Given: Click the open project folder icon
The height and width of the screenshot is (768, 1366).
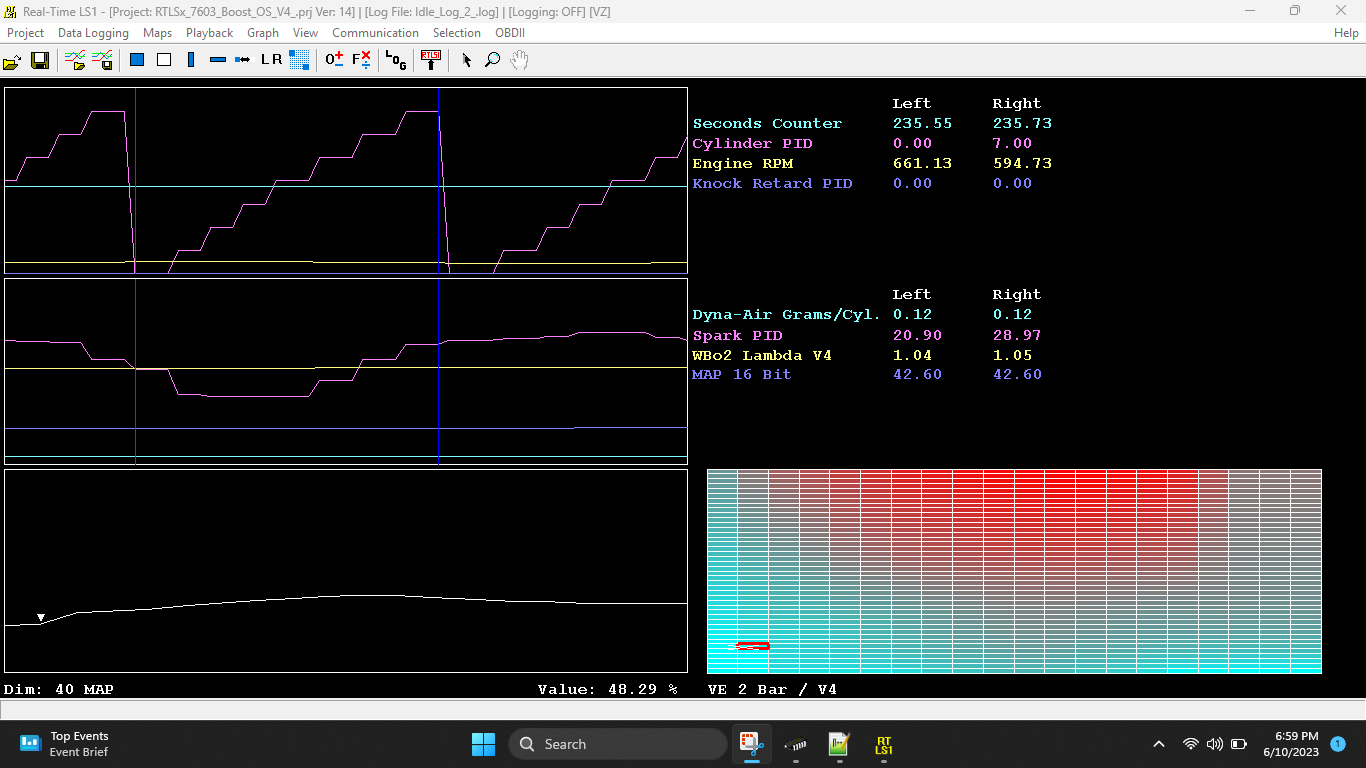Looking at the screenshot, I should (12, 60).
